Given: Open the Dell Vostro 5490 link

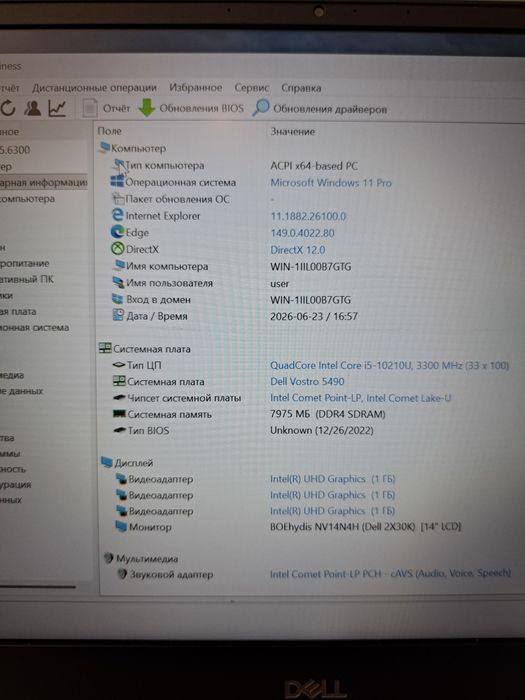Looking at the screenshot, I should (x=307, y=382).
